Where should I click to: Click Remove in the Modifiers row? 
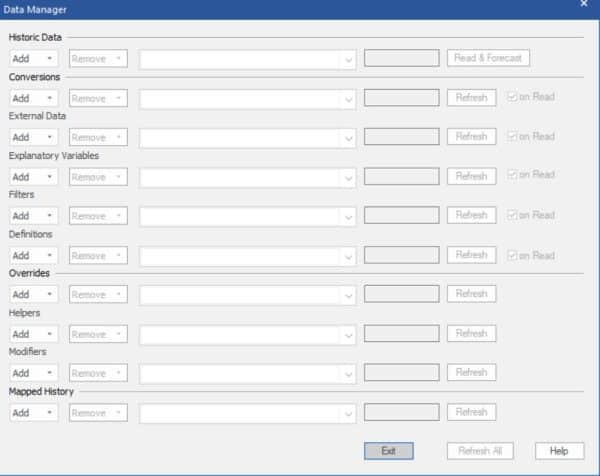coord(98,373)
